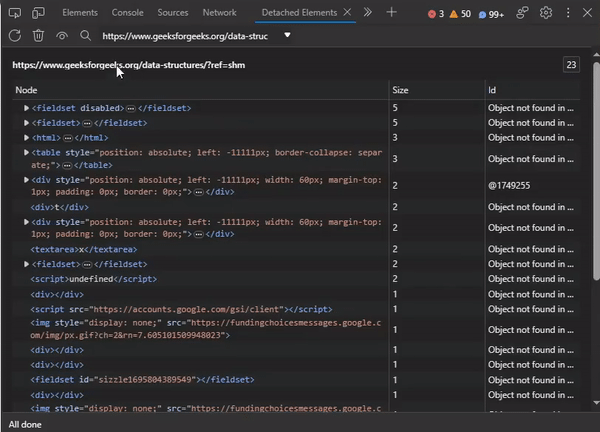Viewport: 600px width, 432px height.
Task: Click the red errors count indicator
Action: 436,13
